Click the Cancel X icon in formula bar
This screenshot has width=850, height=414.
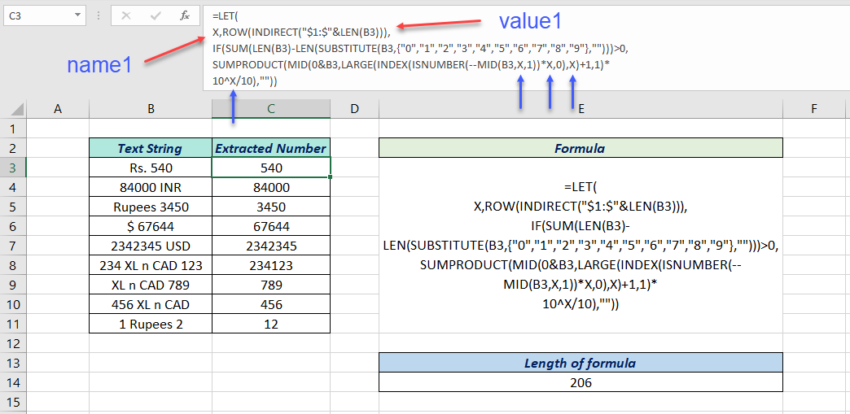pyautogui.click(x=127, y=16)
